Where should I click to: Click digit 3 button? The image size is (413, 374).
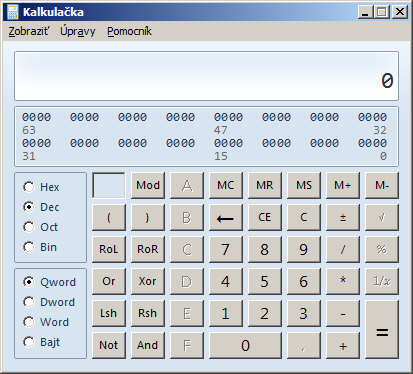pyautogui.click(x=304, y=313)
